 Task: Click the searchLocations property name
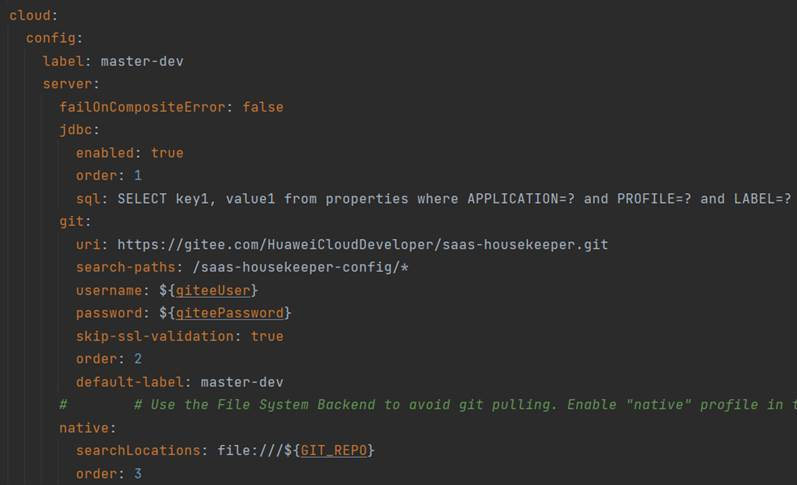click(142, 450)
